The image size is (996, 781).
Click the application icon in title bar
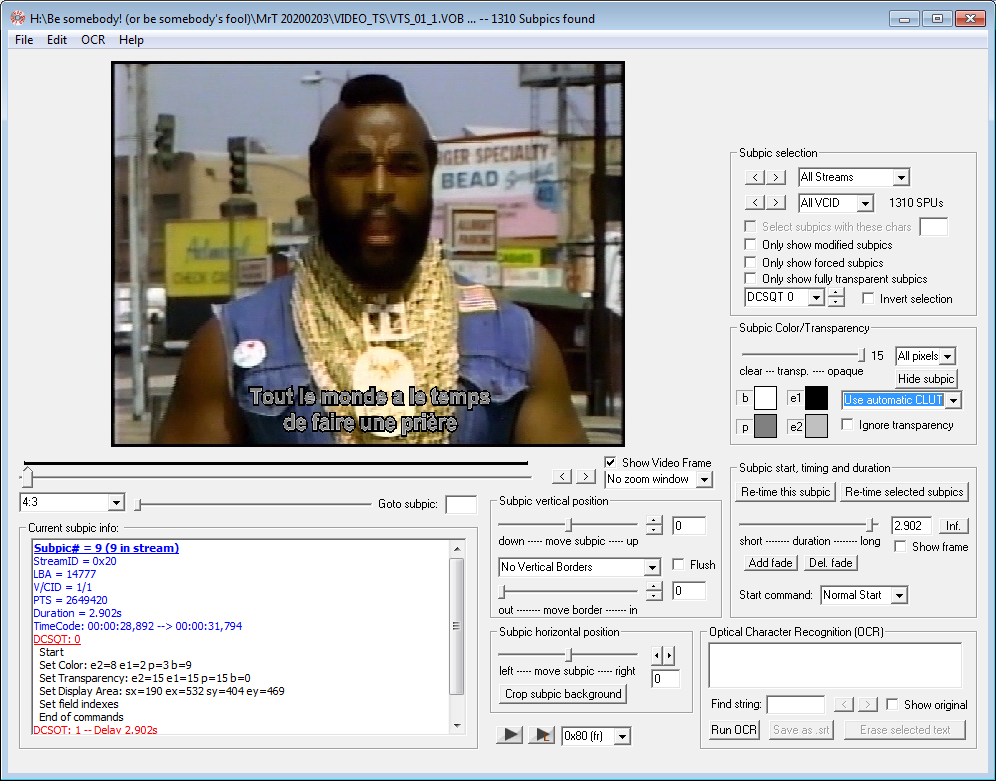click(x=18, y=18)
